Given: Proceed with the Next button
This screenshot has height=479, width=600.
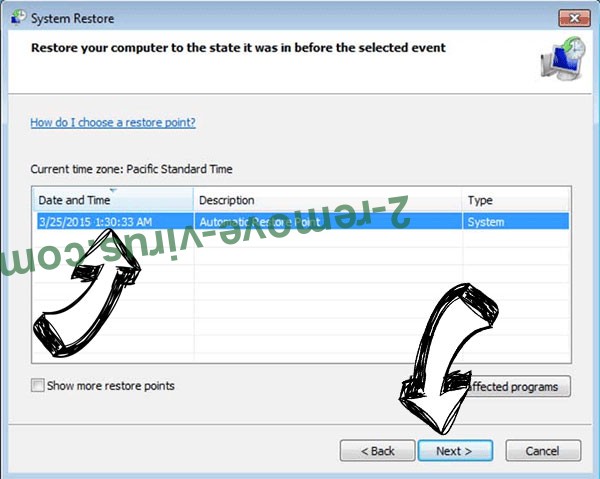Looking at the screenshot, I should [x=455, y=451].
